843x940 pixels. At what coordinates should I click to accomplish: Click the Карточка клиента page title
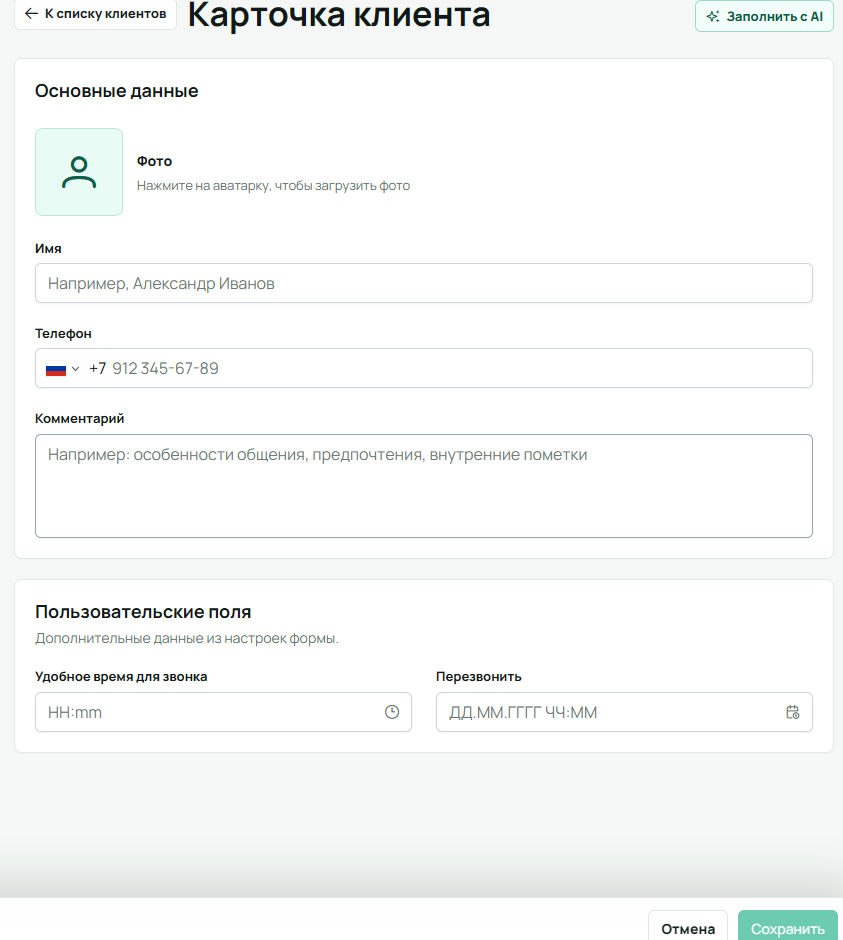tap(339, 15)
